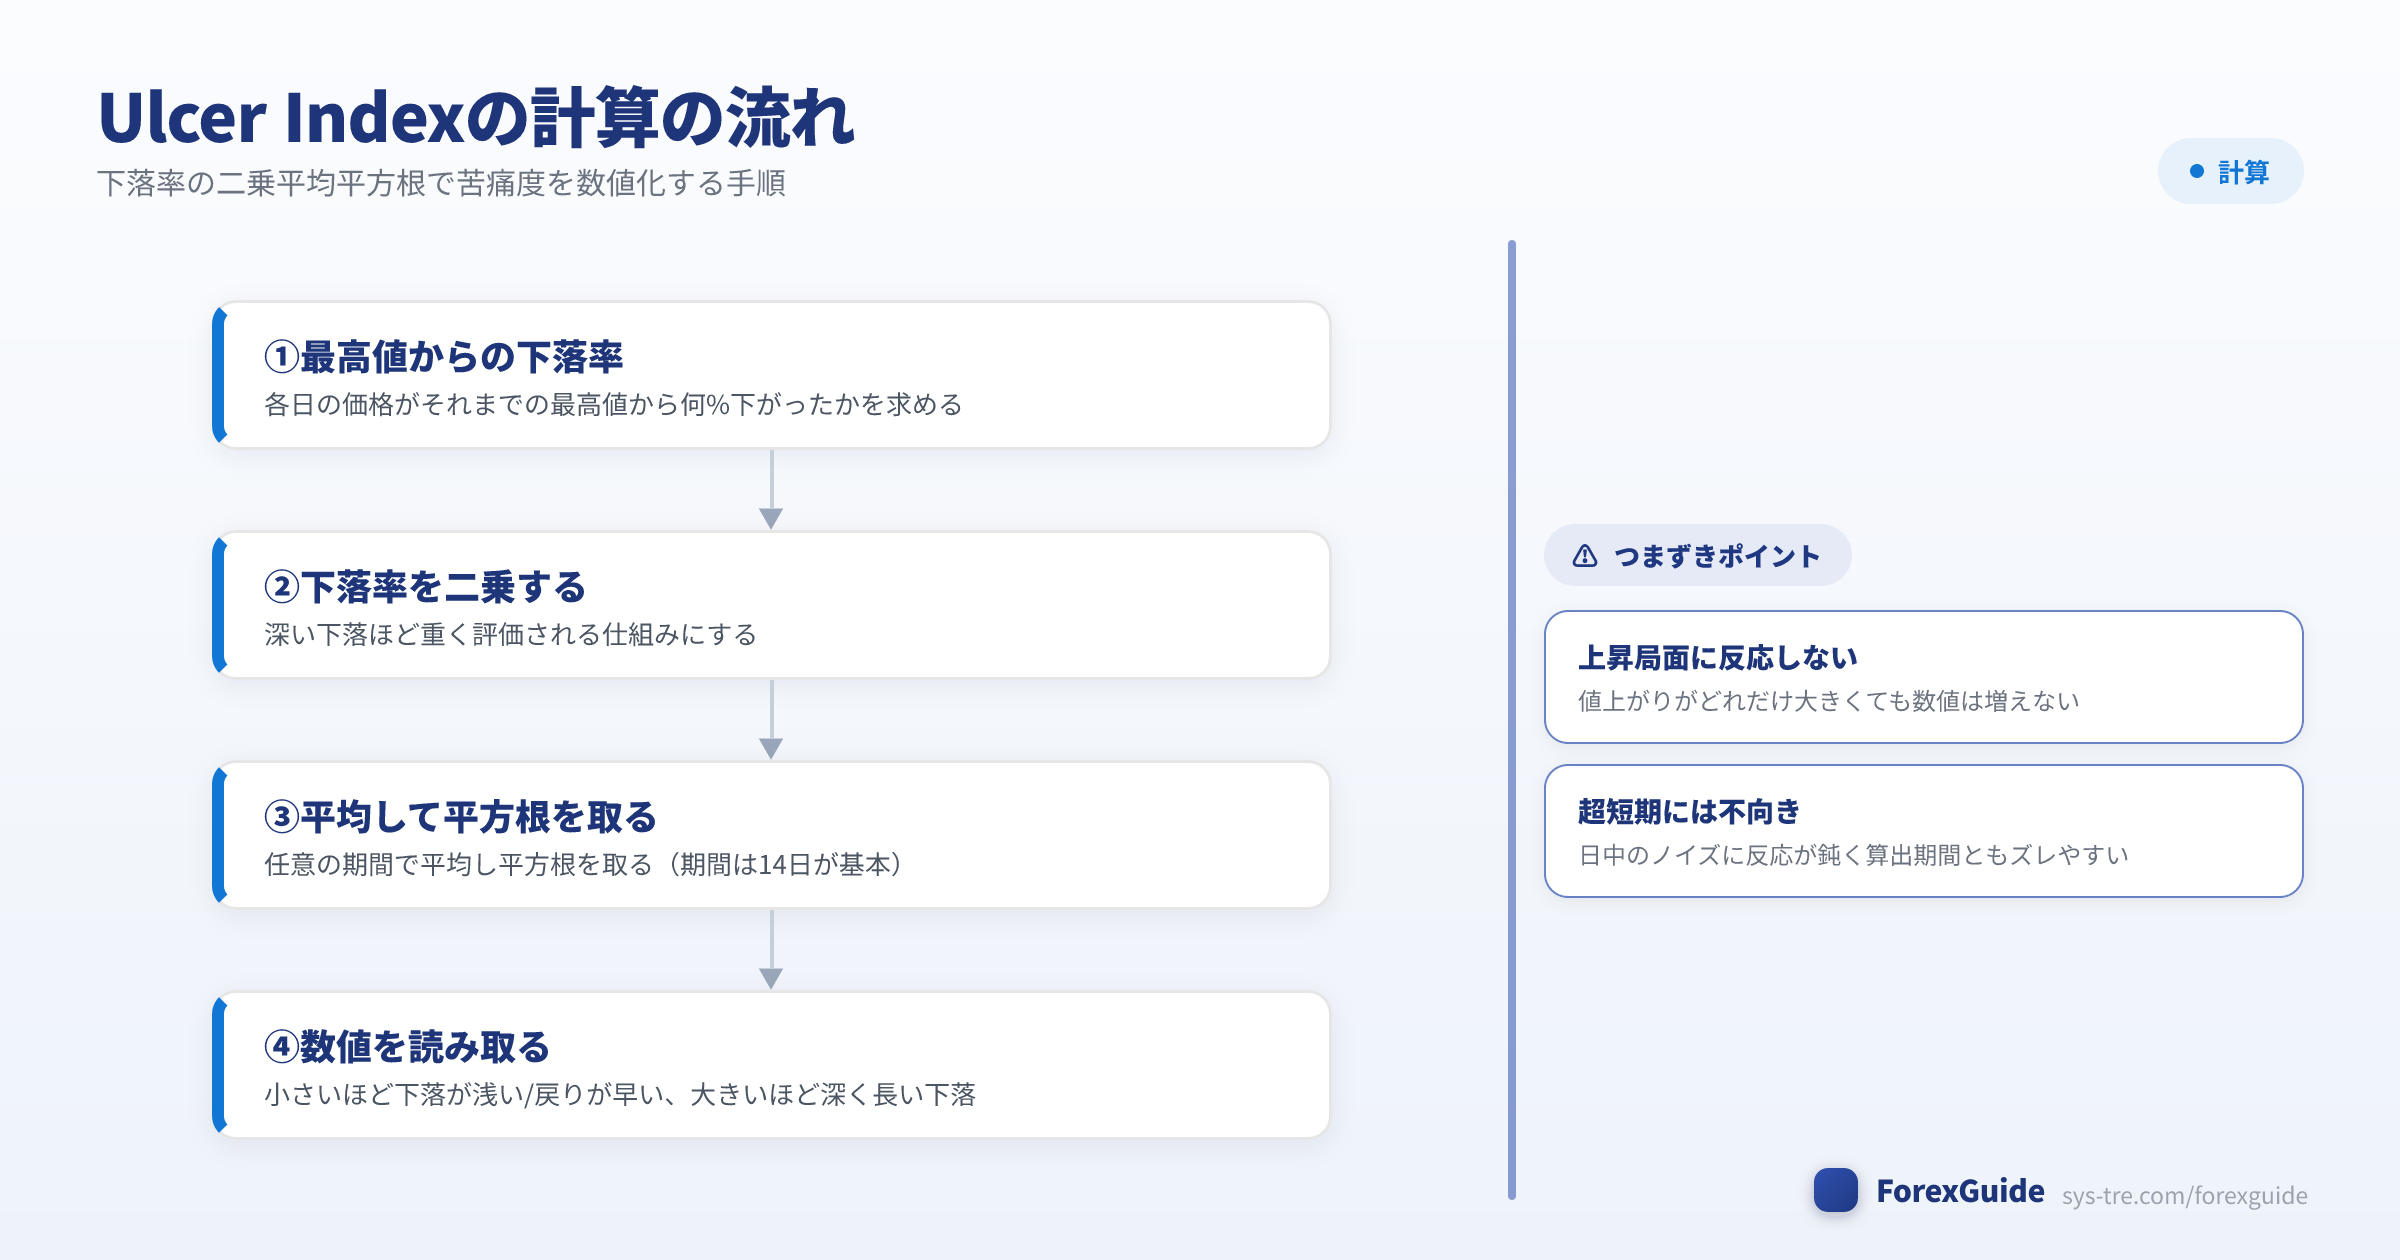
Task: Click subtitle 下落率の二乗平均平方根で苦痛度を数値化する手順
Action: tap(441, 183)
